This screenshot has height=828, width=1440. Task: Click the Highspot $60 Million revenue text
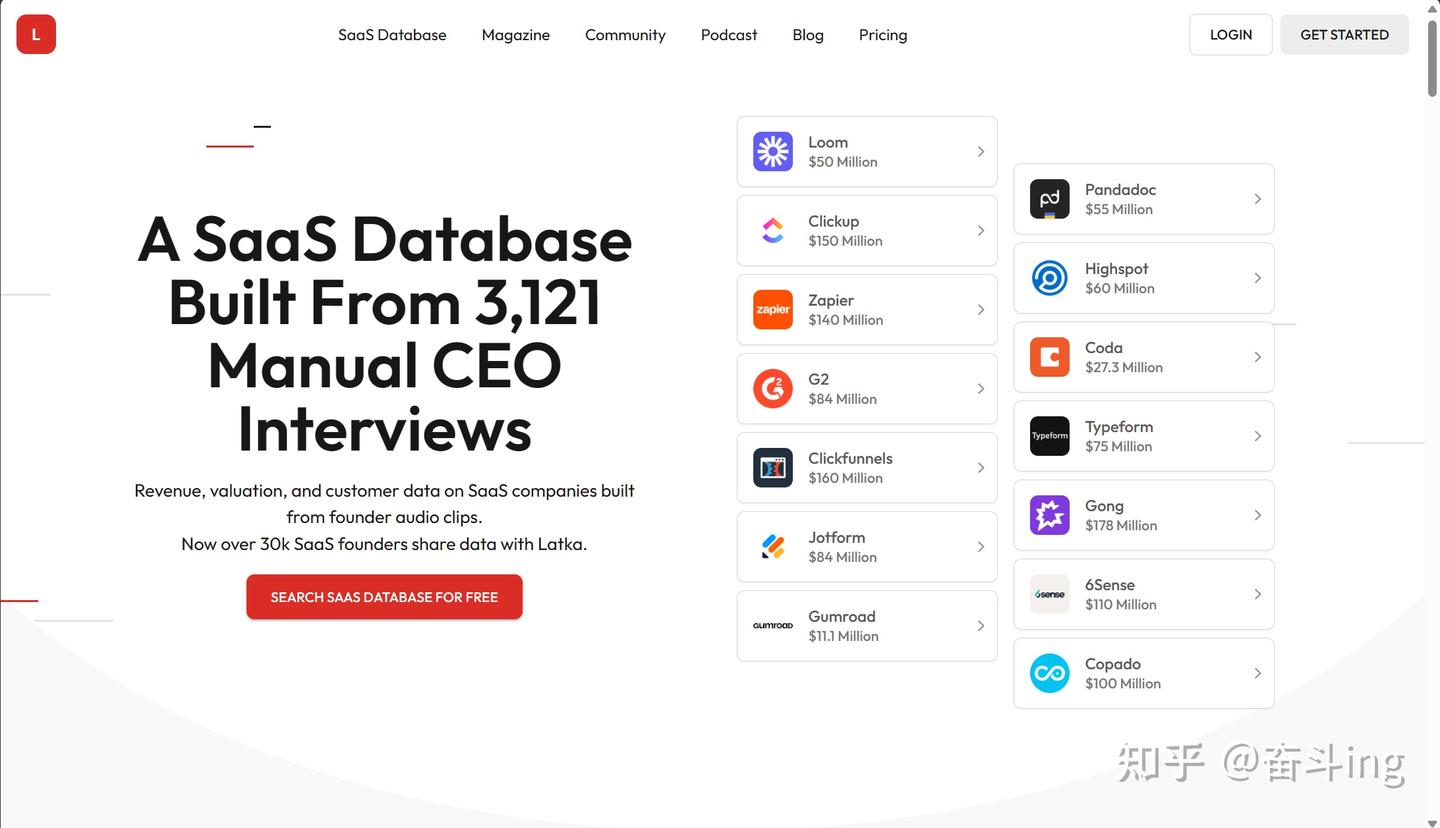click(1120, 288)
